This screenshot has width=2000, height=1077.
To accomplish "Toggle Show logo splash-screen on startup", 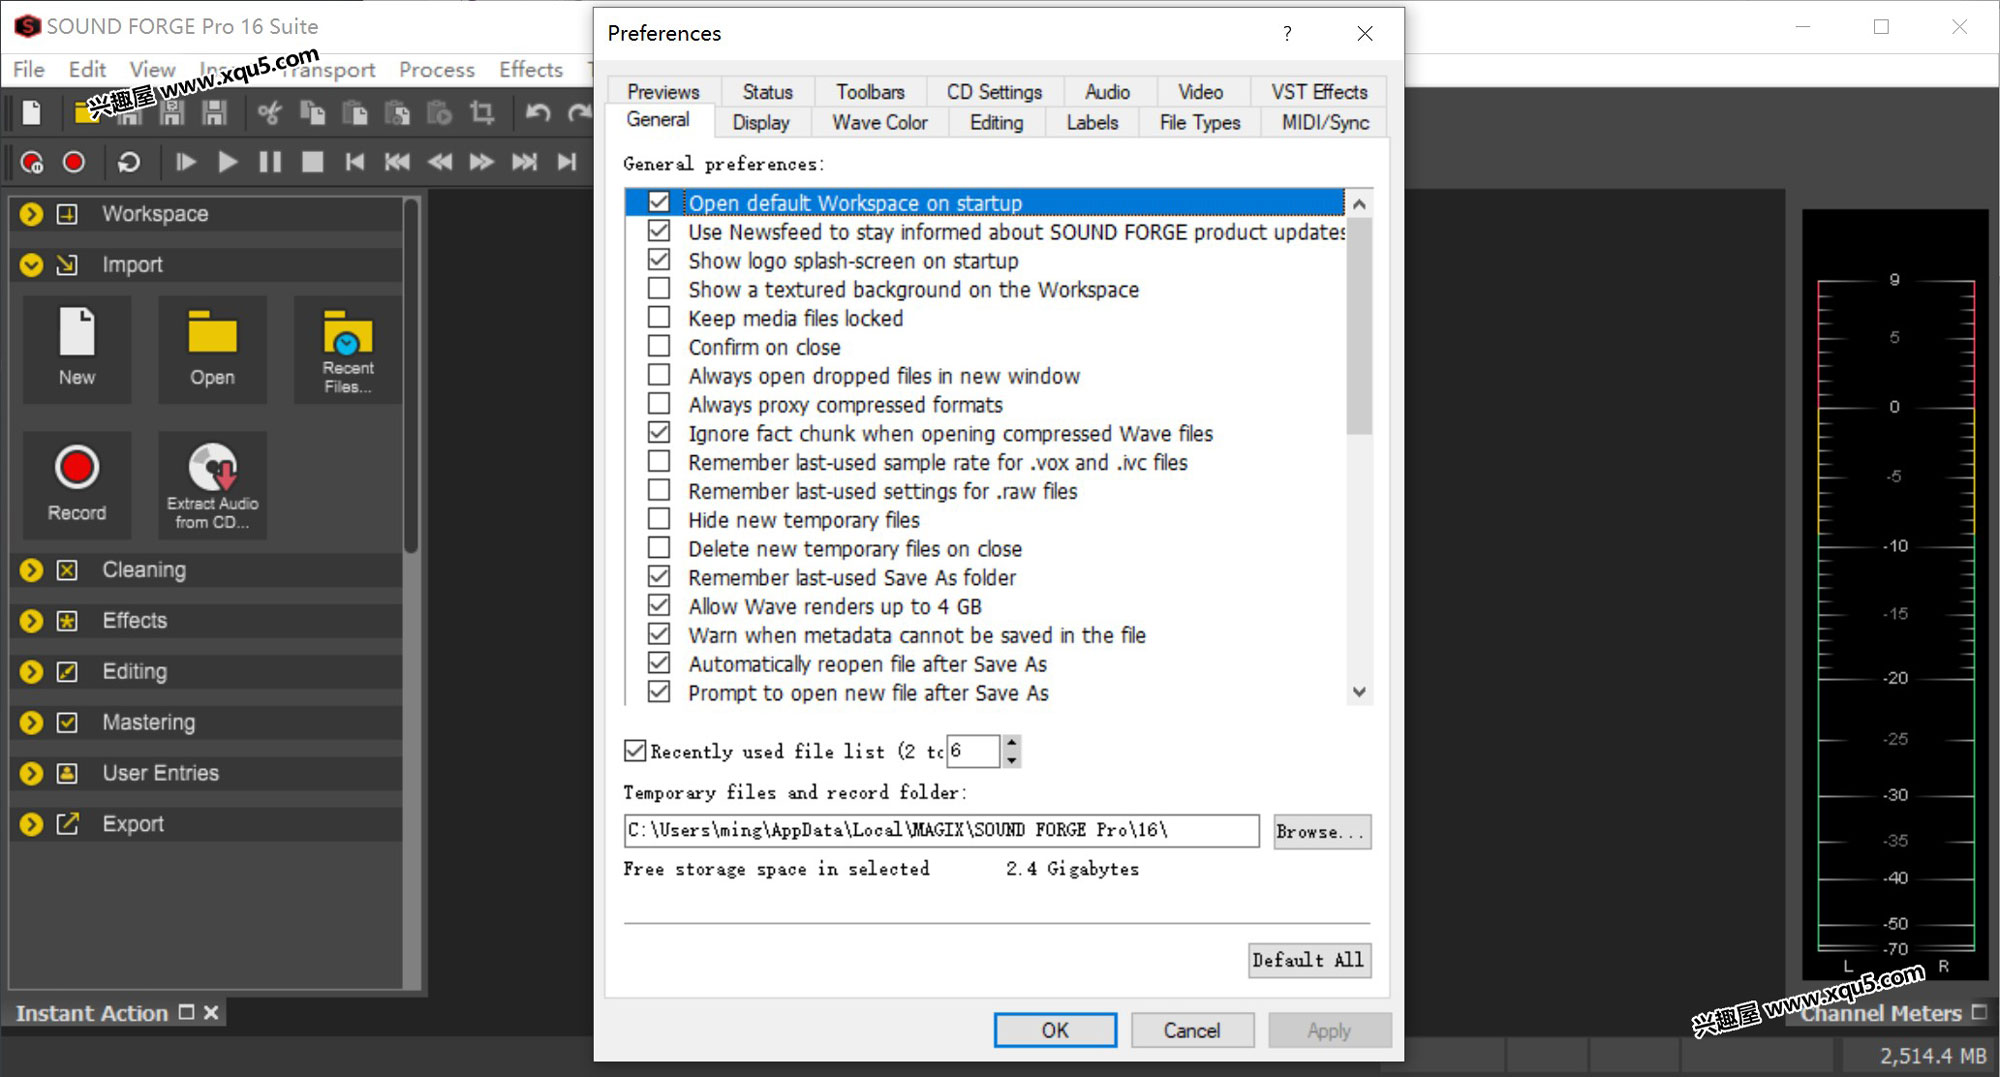I will [658, 260].
